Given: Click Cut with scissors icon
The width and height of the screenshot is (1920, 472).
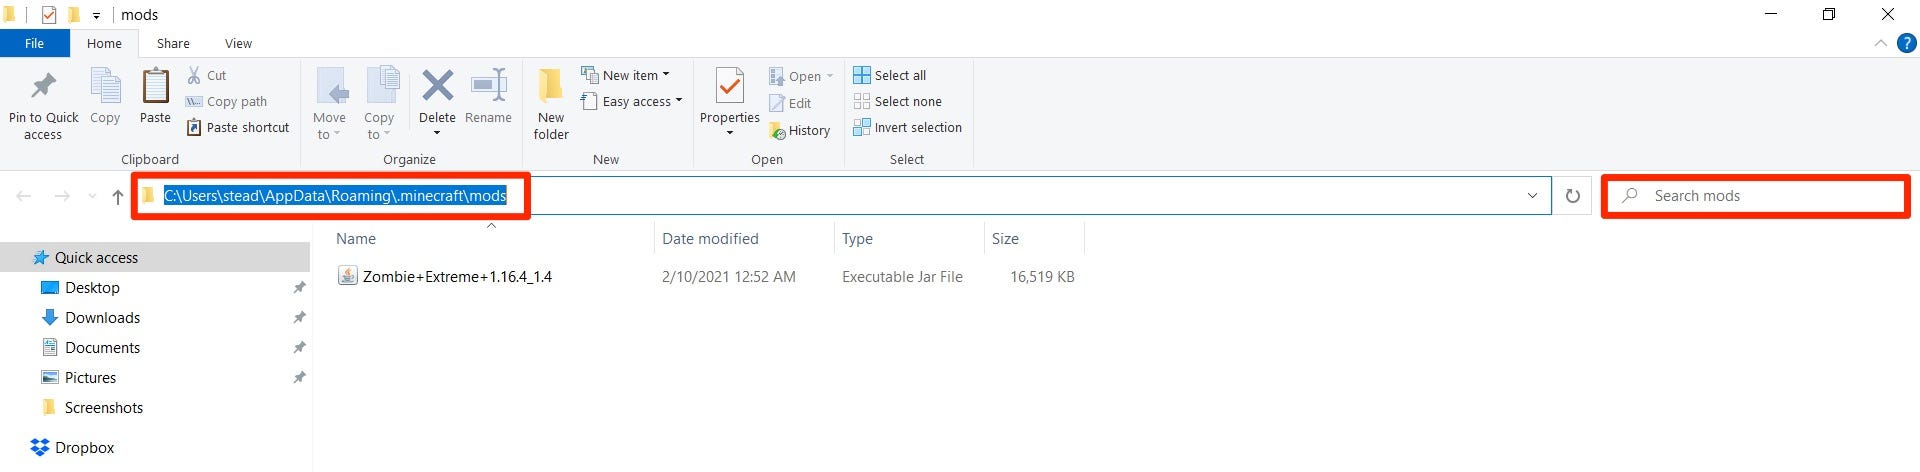Looking at the screenshot, I should click(x=207, y=75).
